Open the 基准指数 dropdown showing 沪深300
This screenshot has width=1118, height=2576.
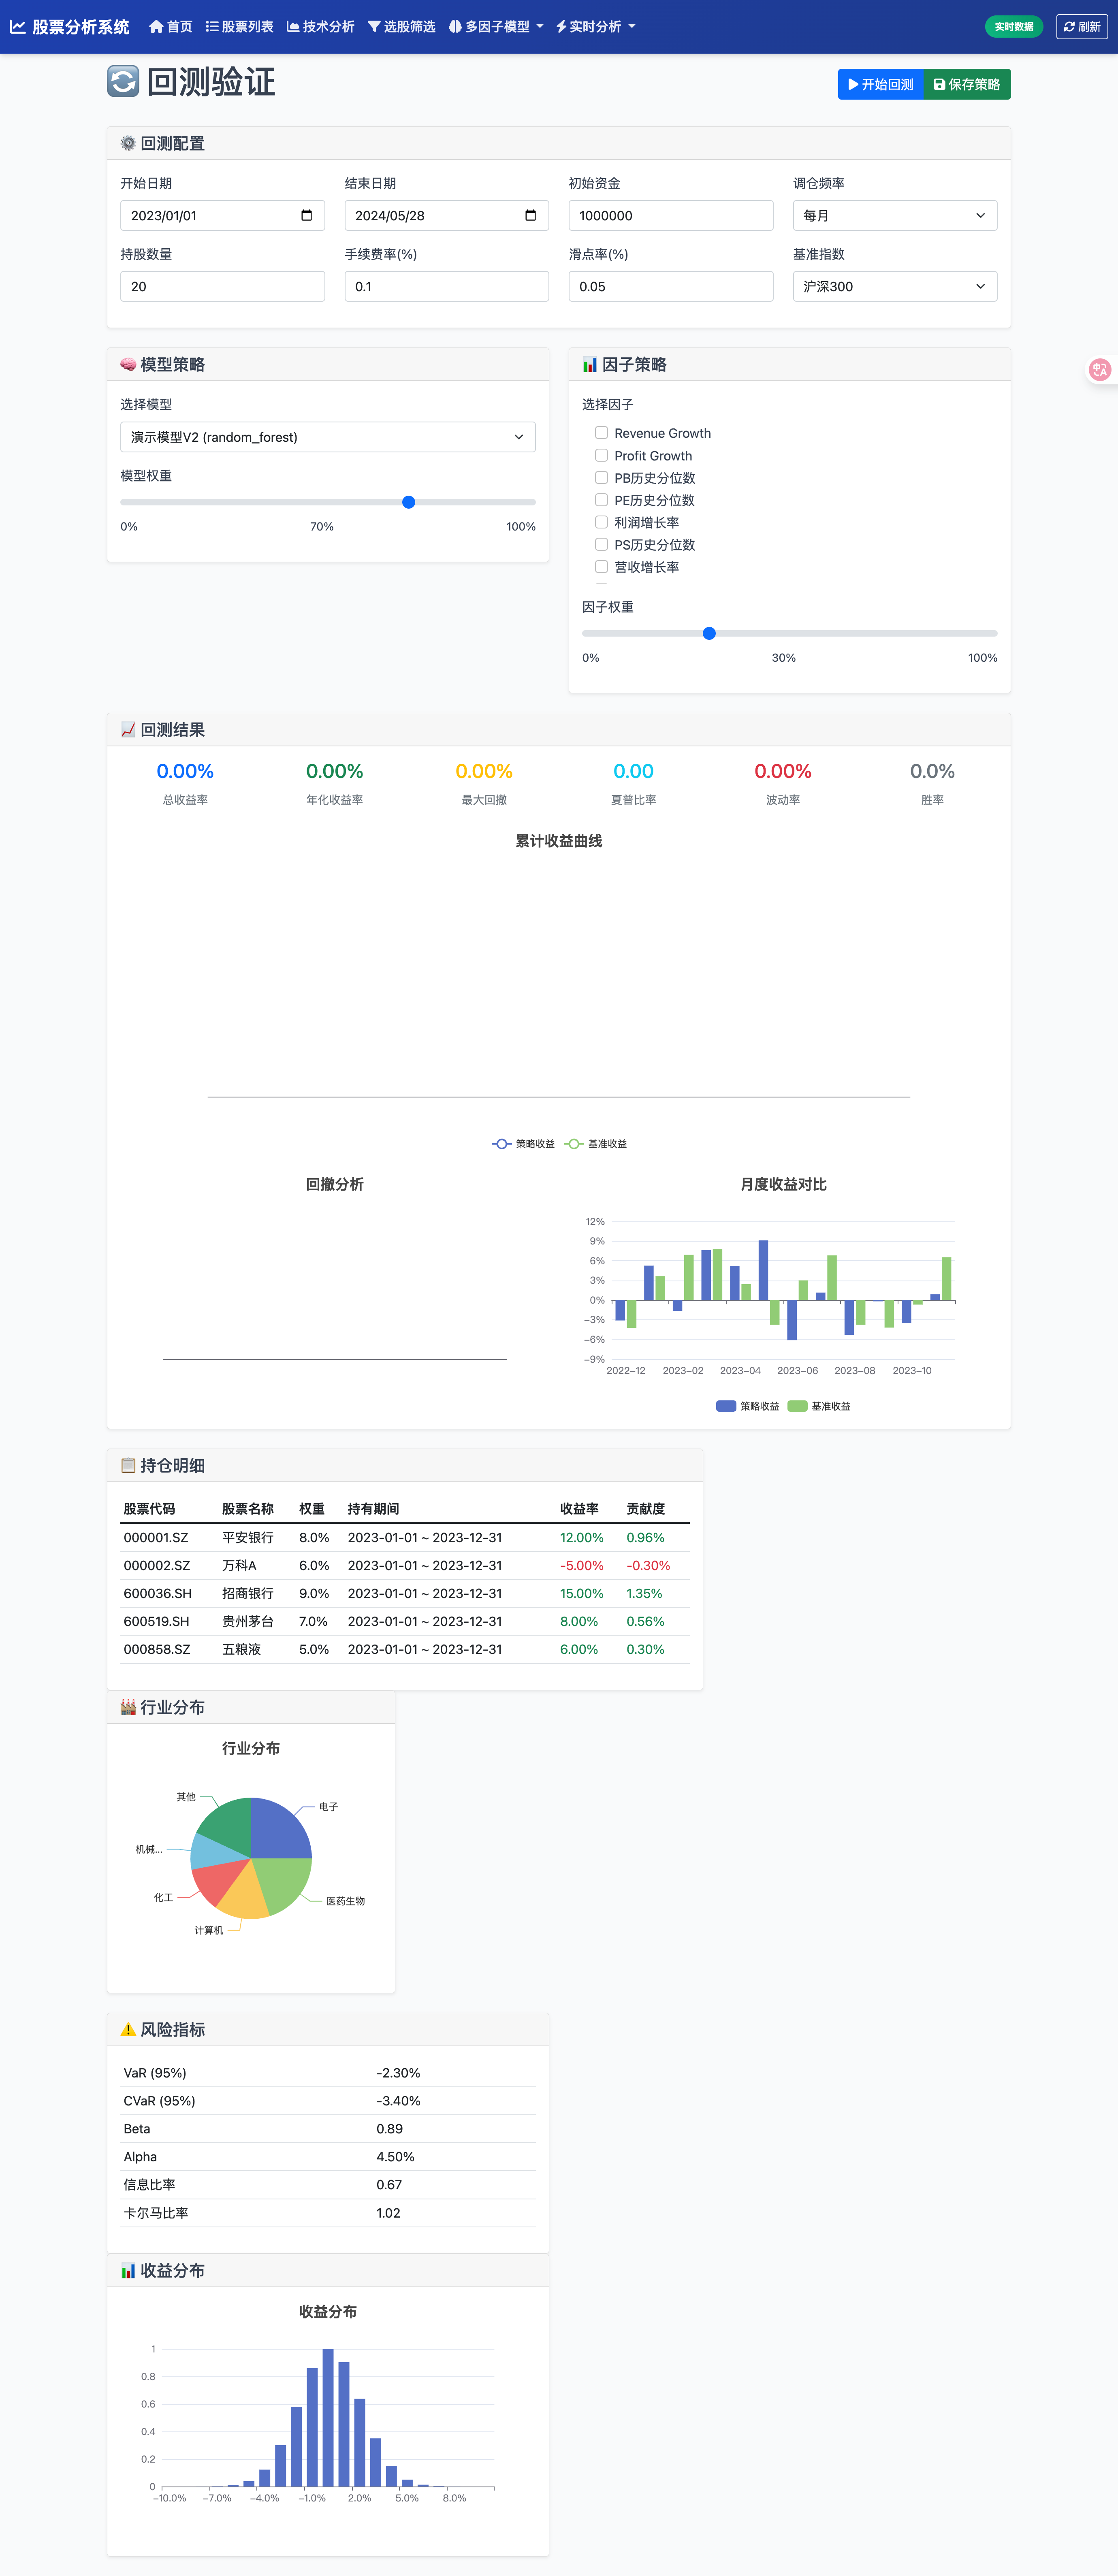click(895, 286)
